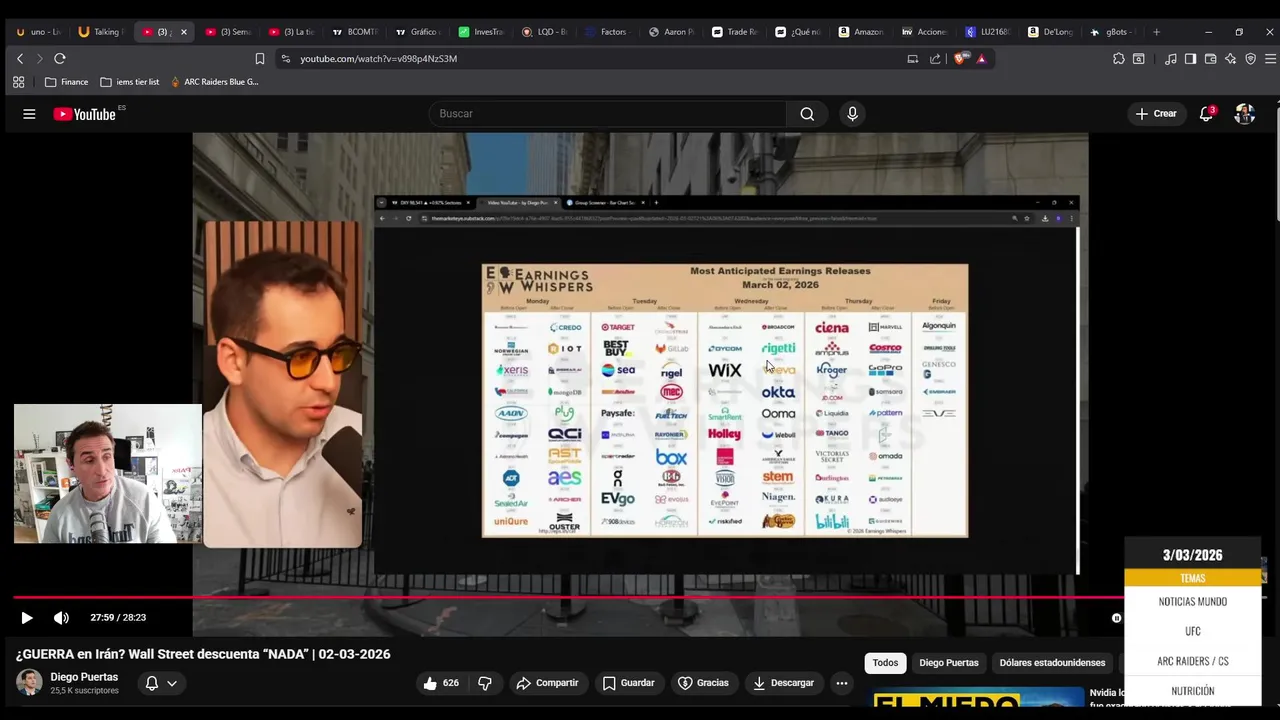Open the account avatar menu
1280x720 pixels.
1244,114
